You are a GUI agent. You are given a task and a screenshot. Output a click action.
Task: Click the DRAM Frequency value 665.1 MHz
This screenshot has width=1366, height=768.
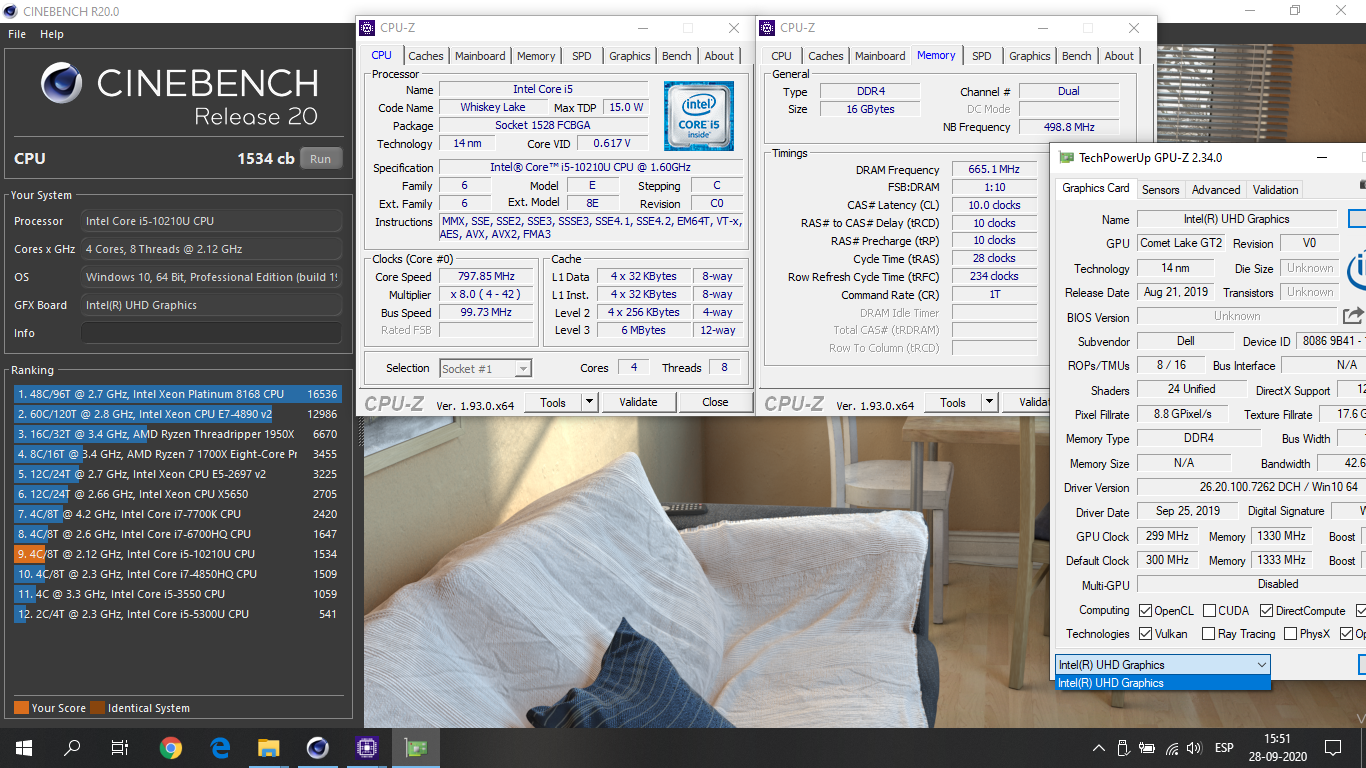(994, 170)
